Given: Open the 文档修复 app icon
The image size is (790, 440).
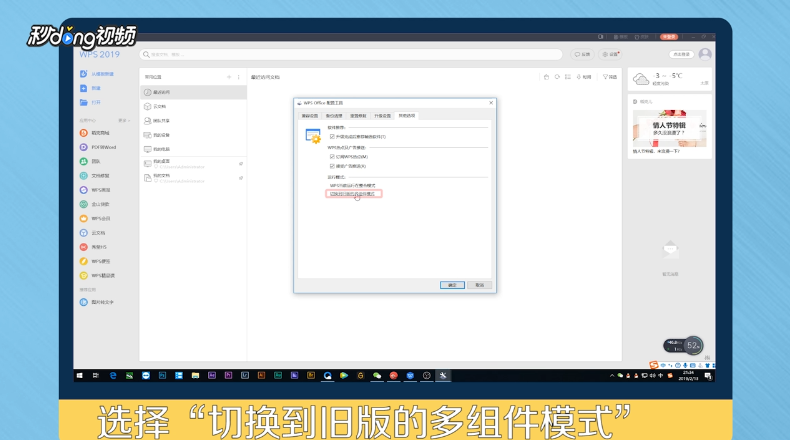Looking at the screenshot, I should [84, 176].
